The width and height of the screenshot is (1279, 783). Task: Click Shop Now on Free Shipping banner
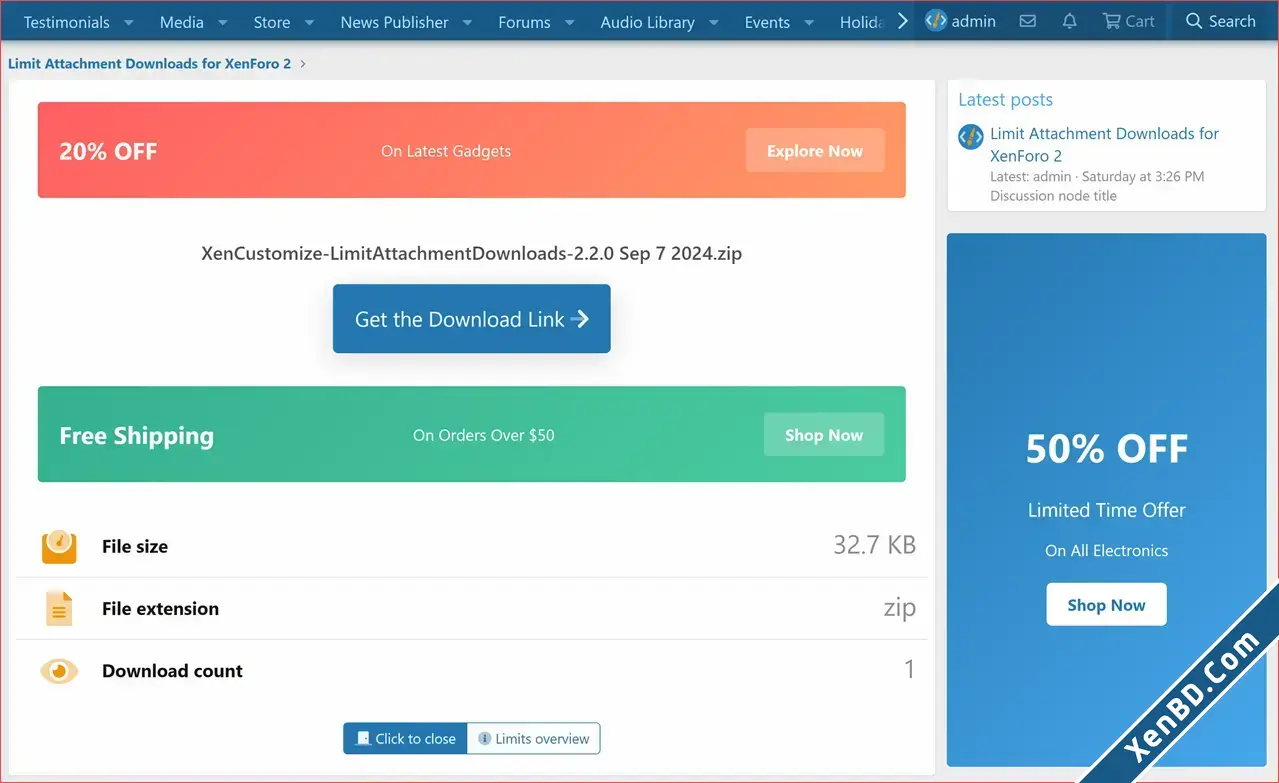click(x=824, y=435)
